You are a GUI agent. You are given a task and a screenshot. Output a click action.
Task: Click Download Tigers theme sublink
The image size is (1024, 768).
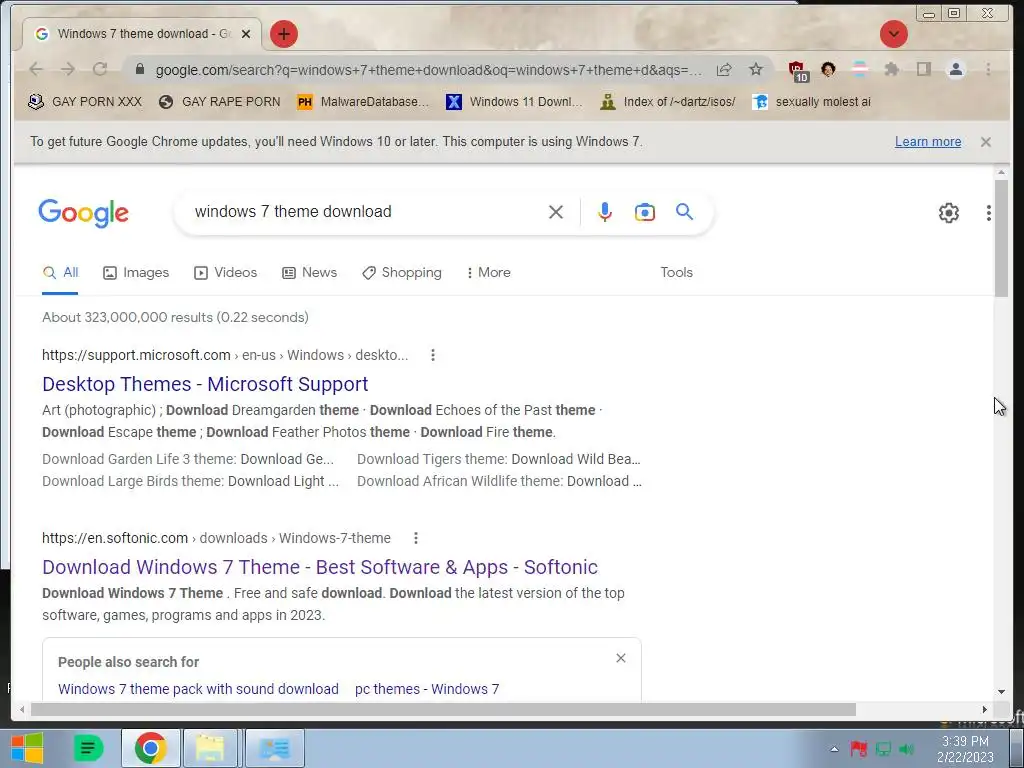[499, 459]
